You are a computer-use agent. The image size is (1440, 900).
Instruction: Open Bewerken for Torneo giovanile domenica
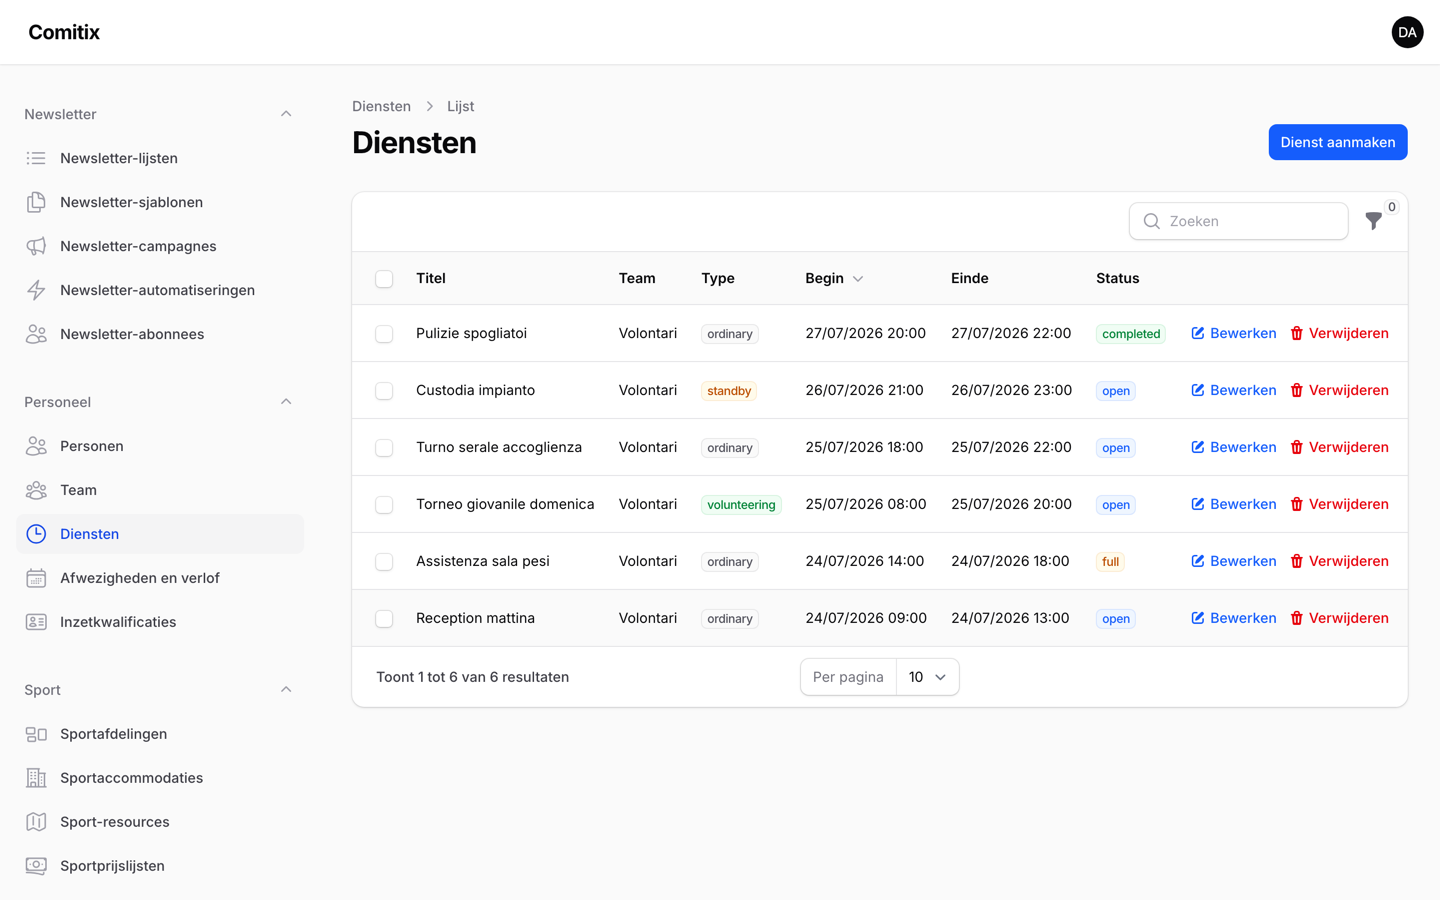coord(1233,504)
